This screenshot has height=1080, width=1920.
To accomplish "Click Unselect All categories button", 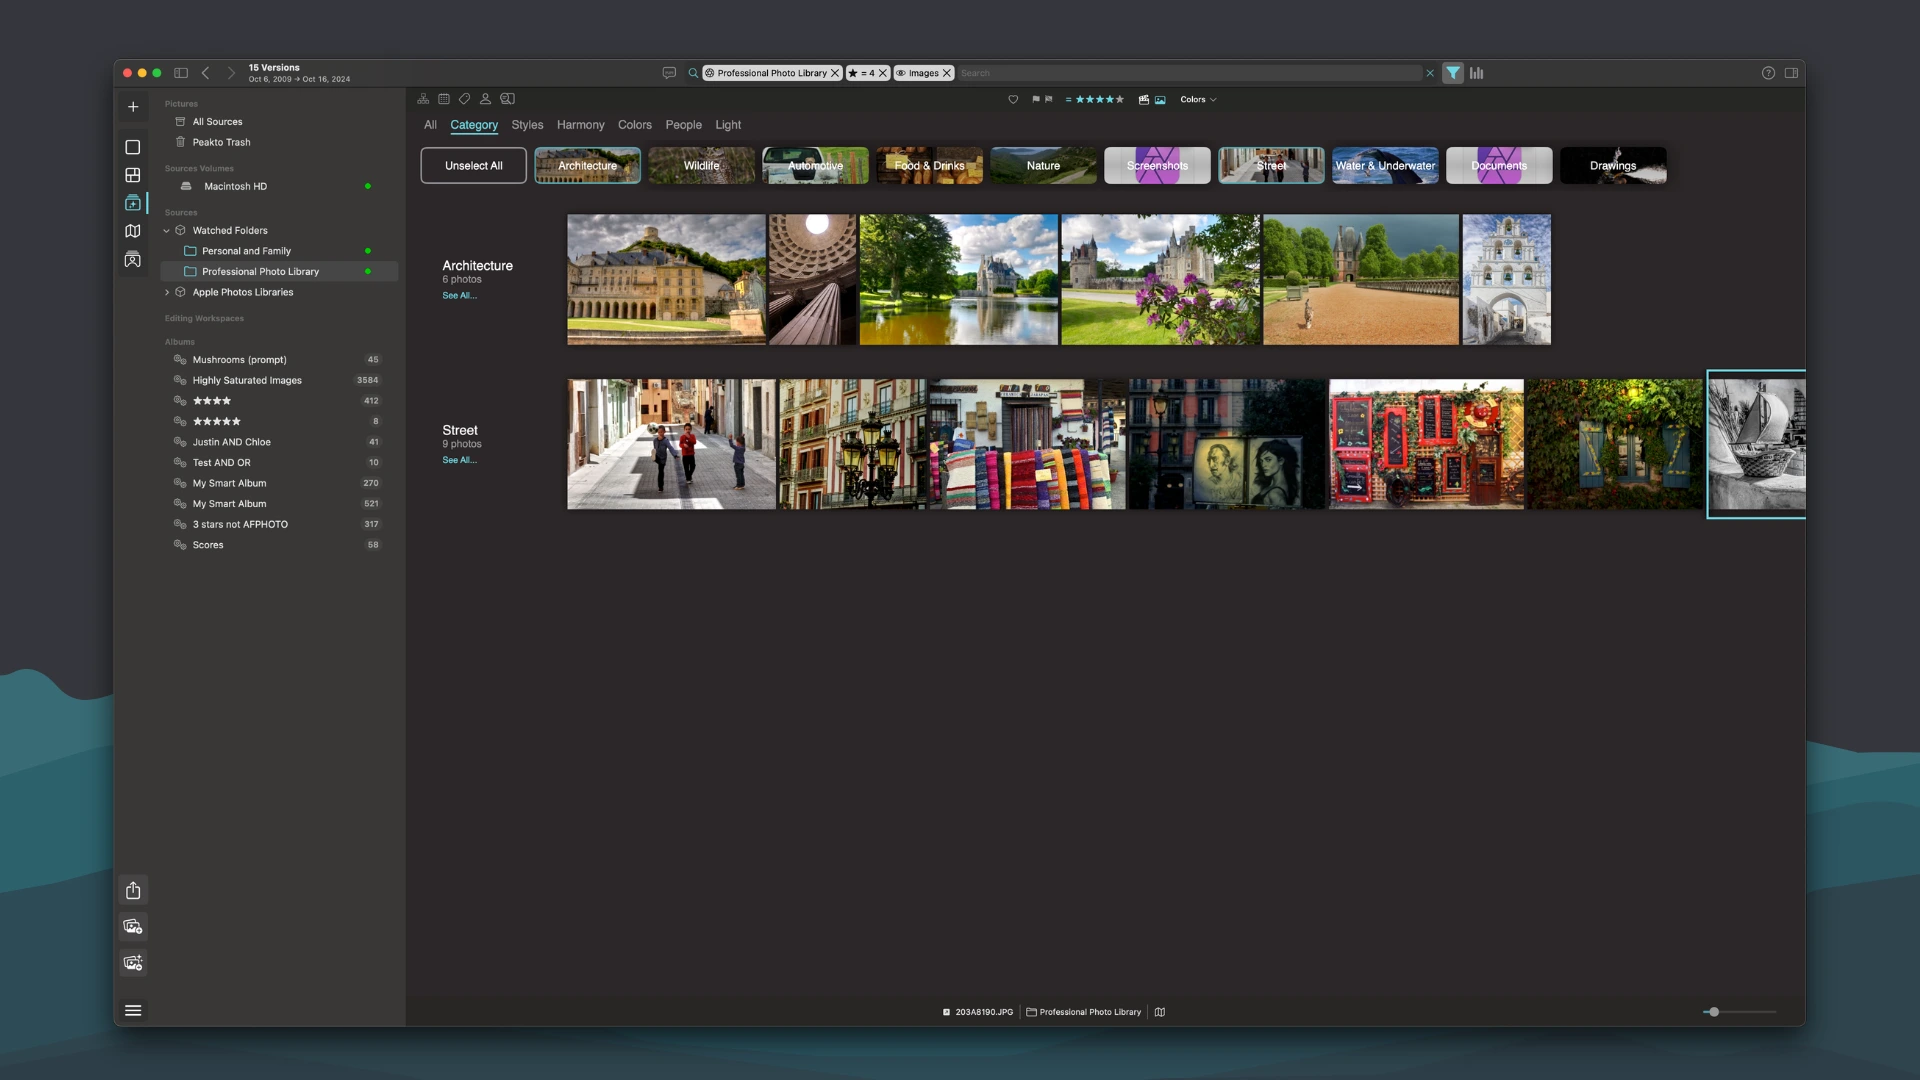I will coord(472,165).
